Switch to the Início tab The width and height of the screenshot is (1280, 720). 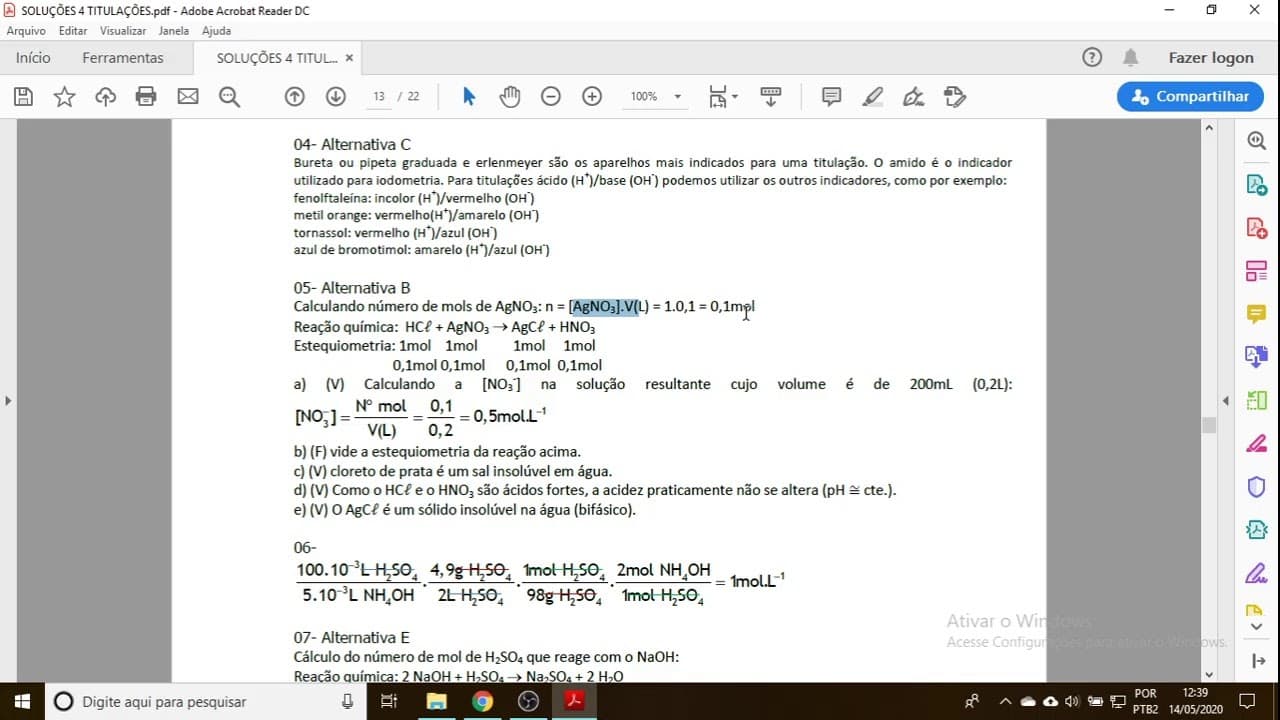[x=33, y=58]
